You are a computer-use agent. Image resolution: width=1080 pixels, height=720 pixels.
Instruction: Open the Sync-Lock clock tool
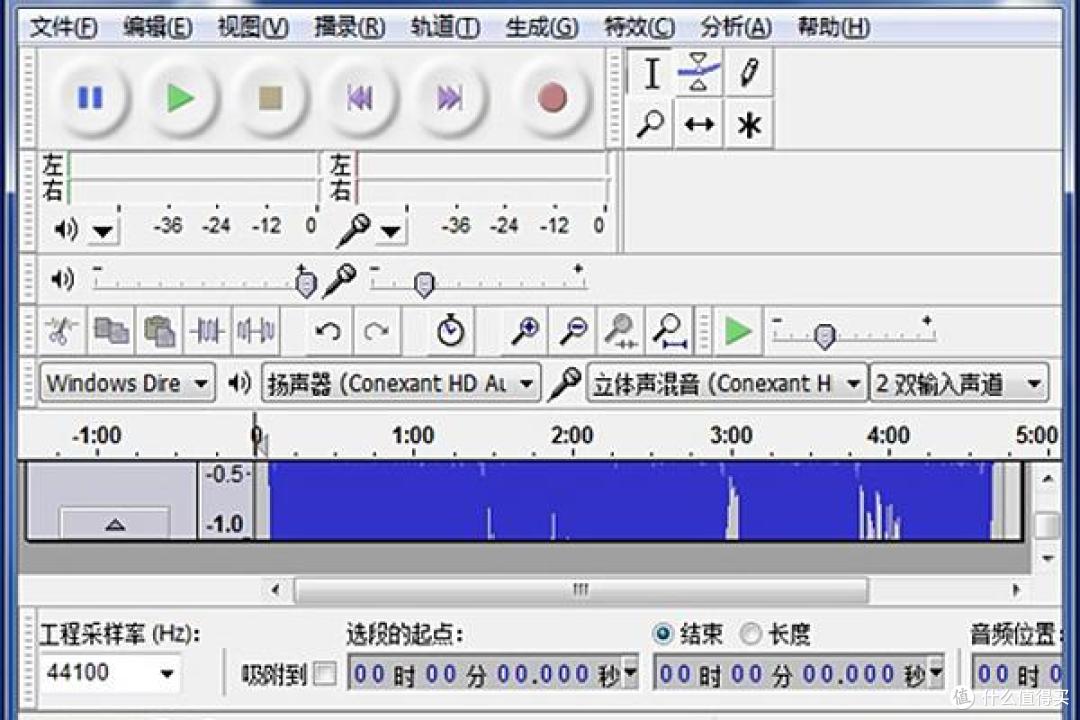coord(451,331)
